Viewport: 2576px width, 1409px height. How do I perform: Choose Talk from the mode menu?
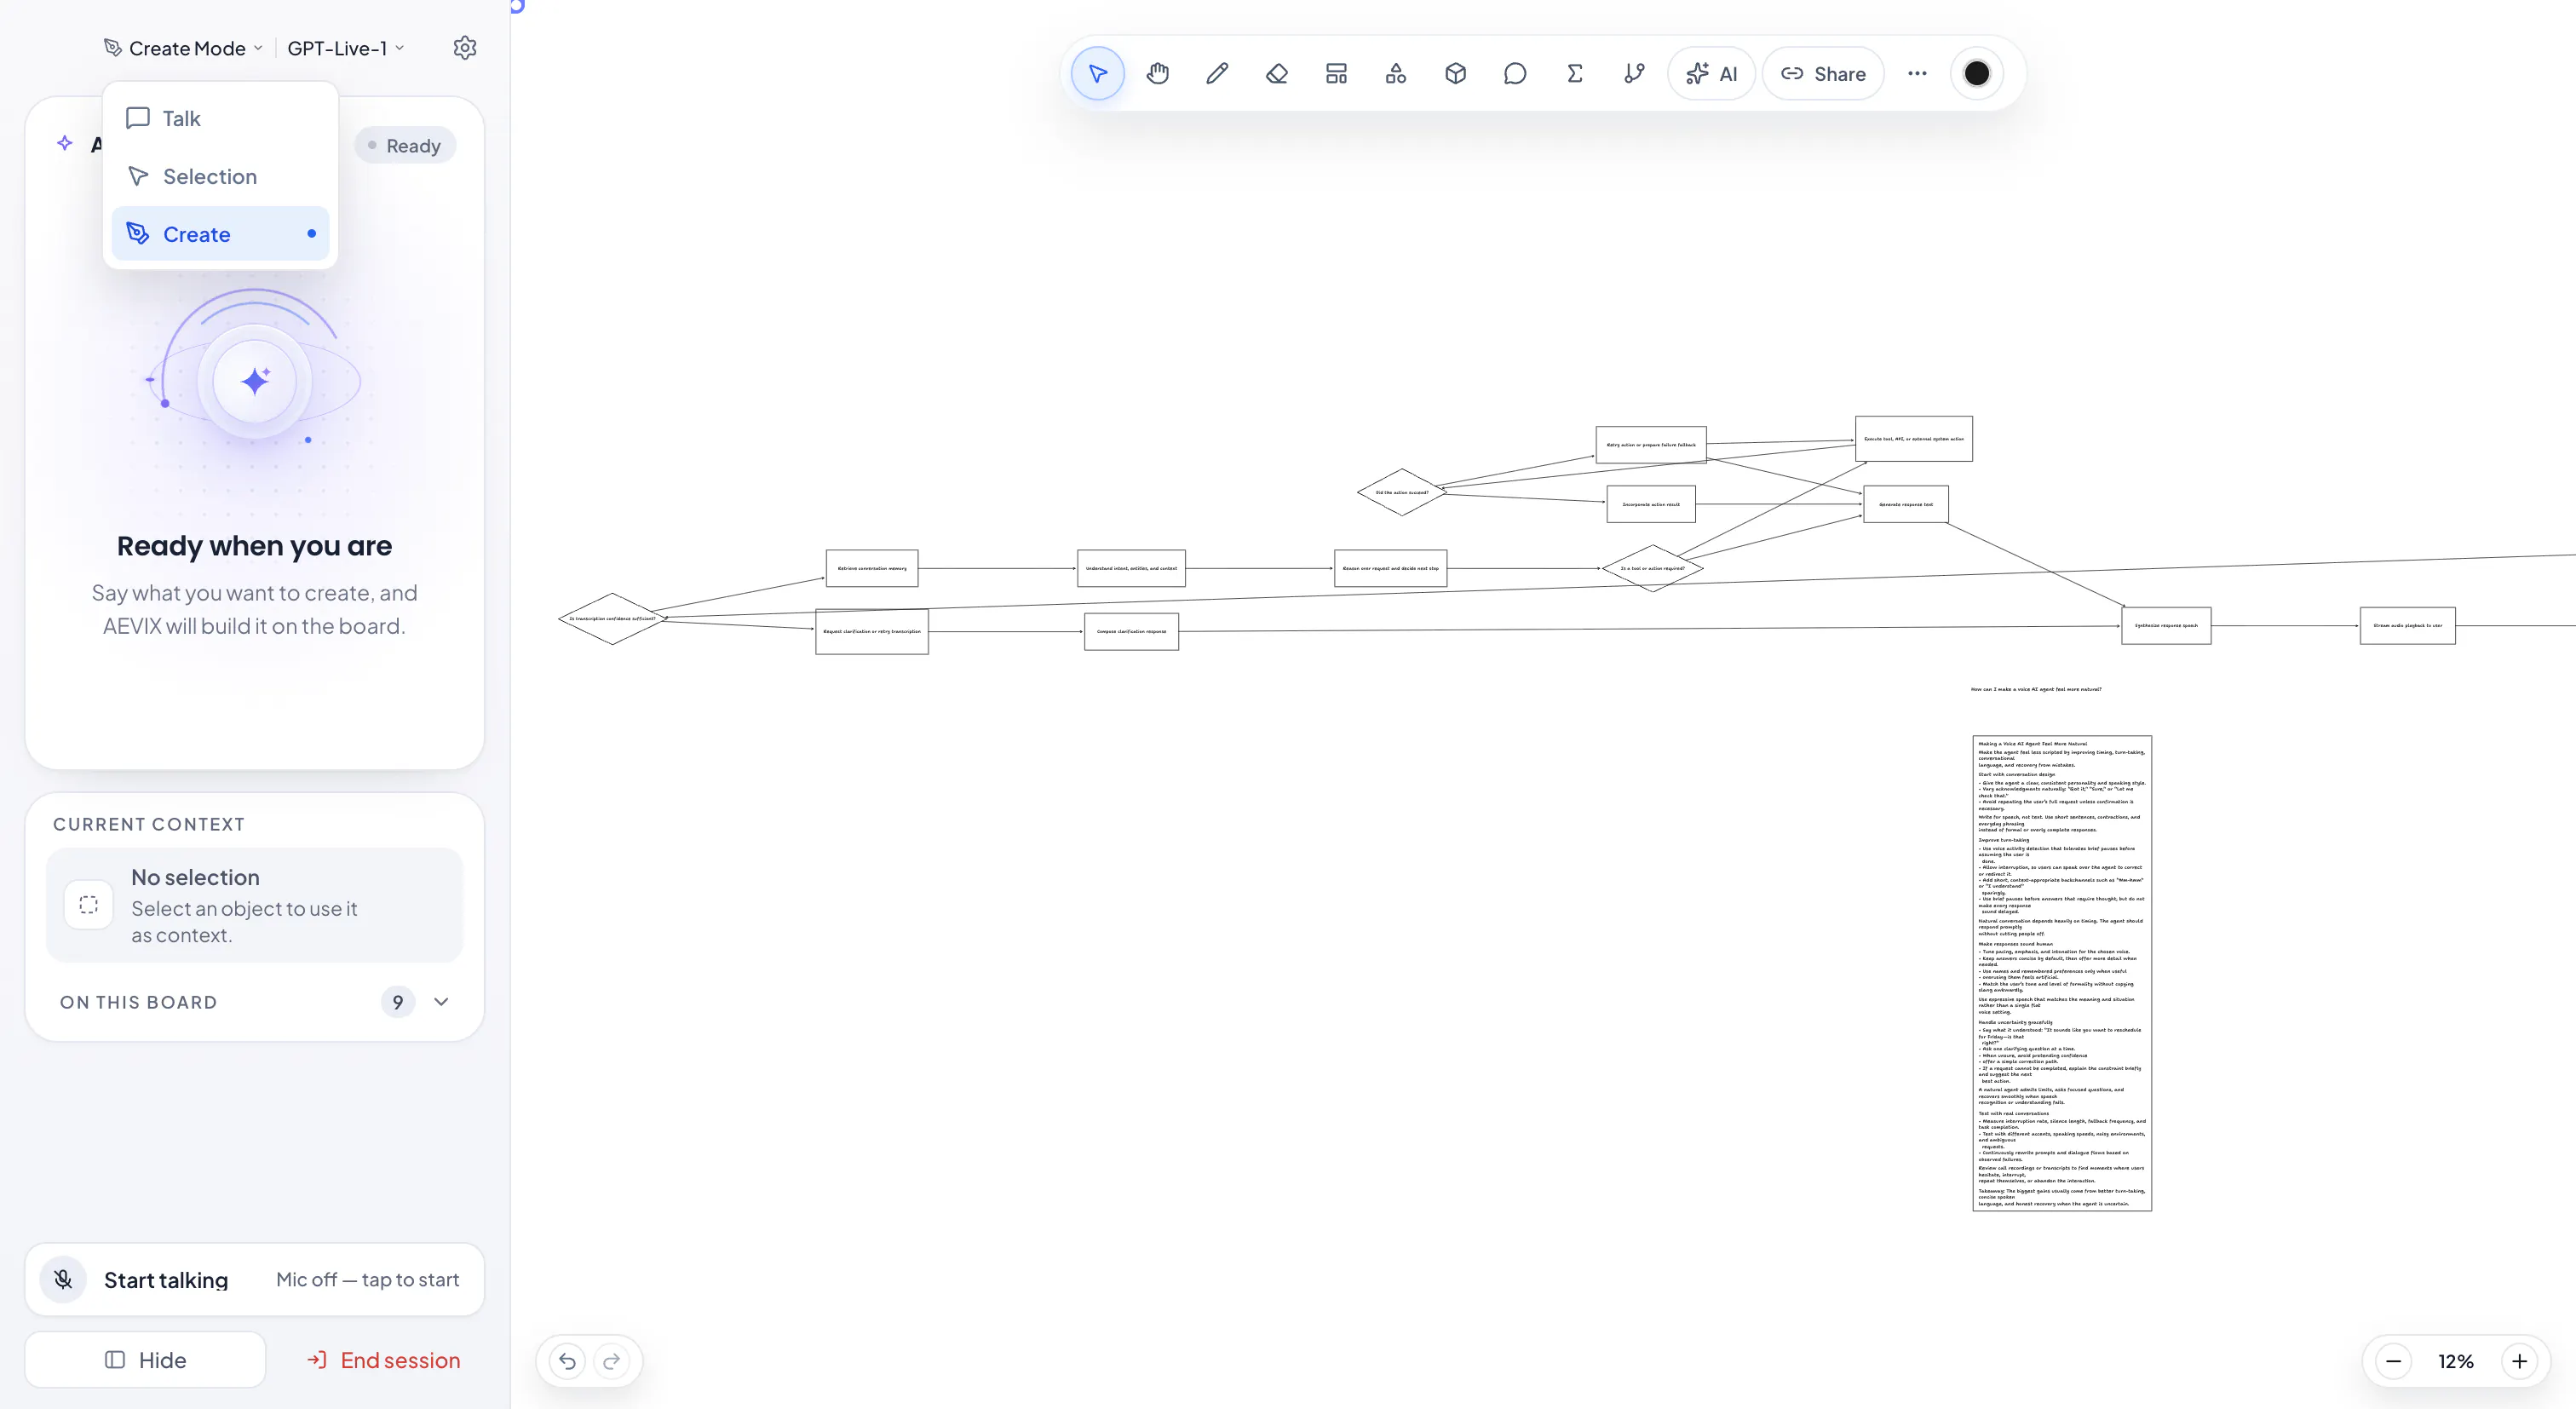220,118
